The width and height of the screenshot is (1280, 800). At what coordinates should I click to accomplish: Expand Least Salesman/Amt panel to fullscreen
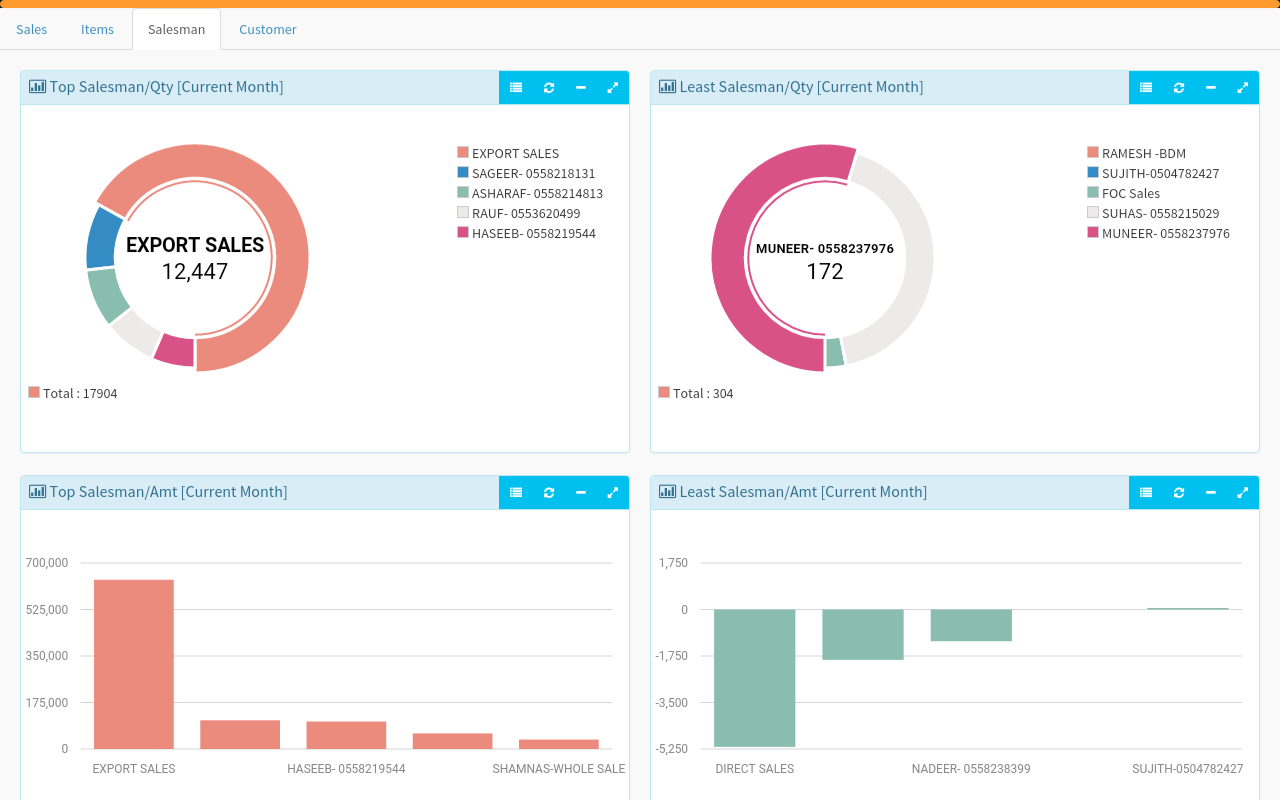coord(1243,493)
